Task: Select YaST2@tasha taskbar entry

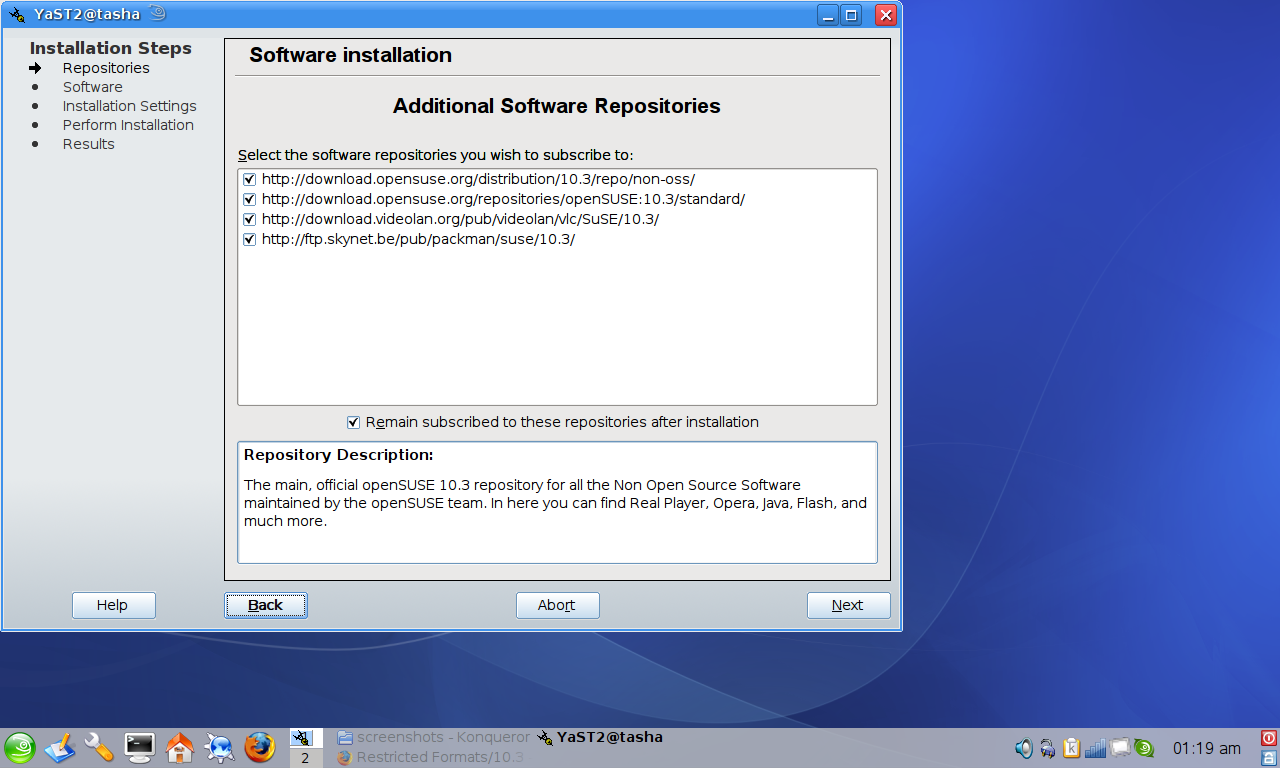Action: click(600, 738)
